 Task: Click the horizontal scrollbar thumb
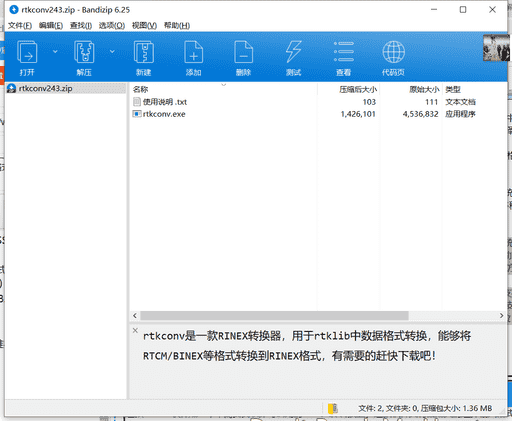coord(274,315)
